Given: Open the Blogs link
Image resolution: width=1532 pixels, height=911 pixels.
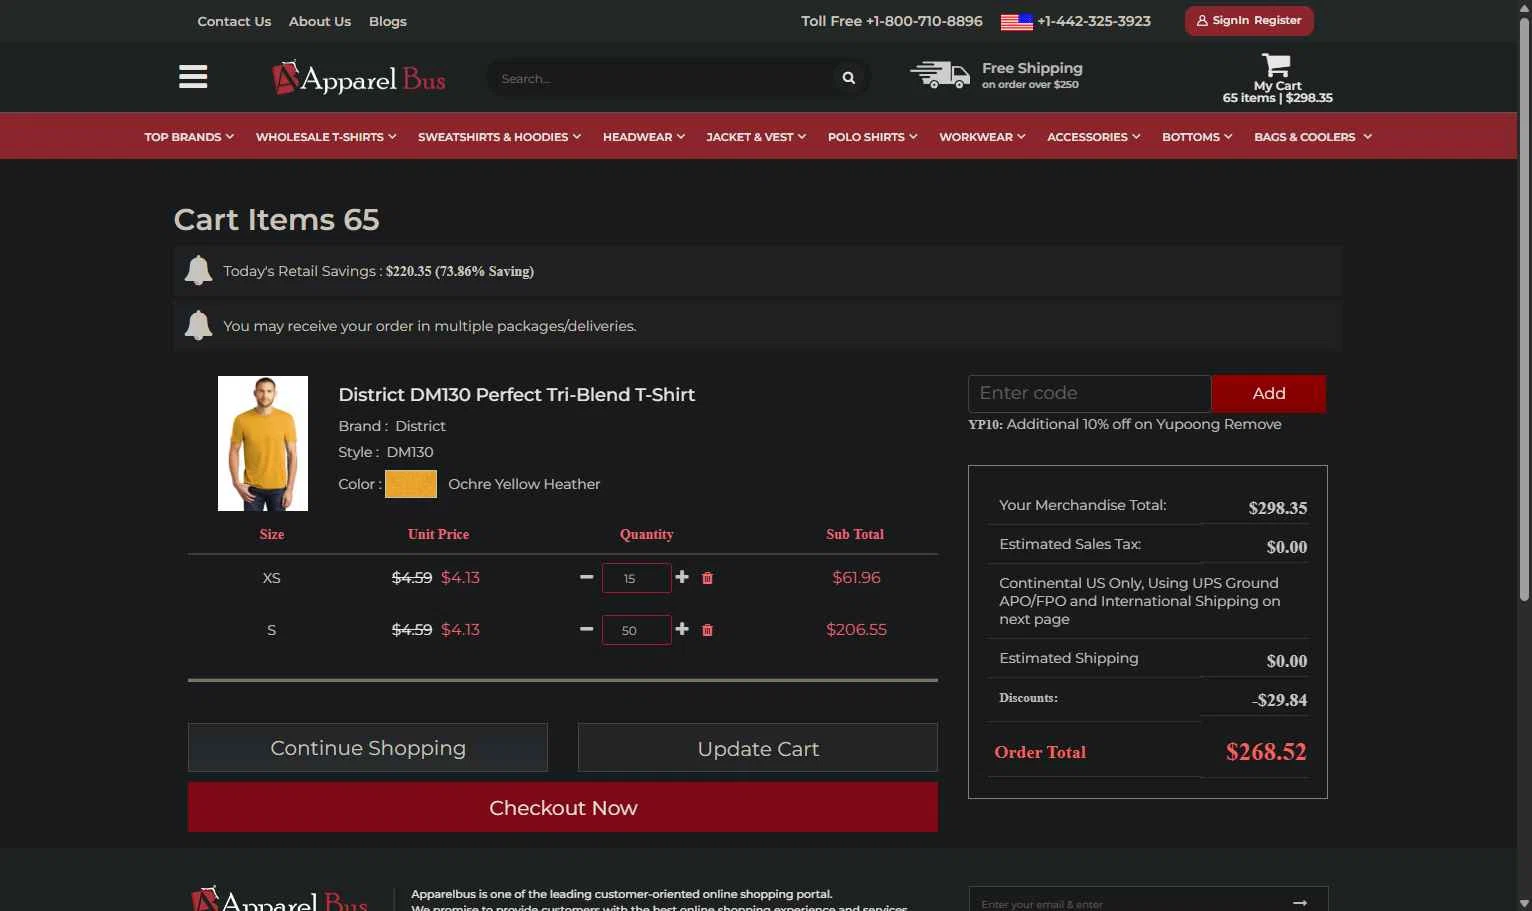Looking at the screenshot, I should (x=388, y=21).
